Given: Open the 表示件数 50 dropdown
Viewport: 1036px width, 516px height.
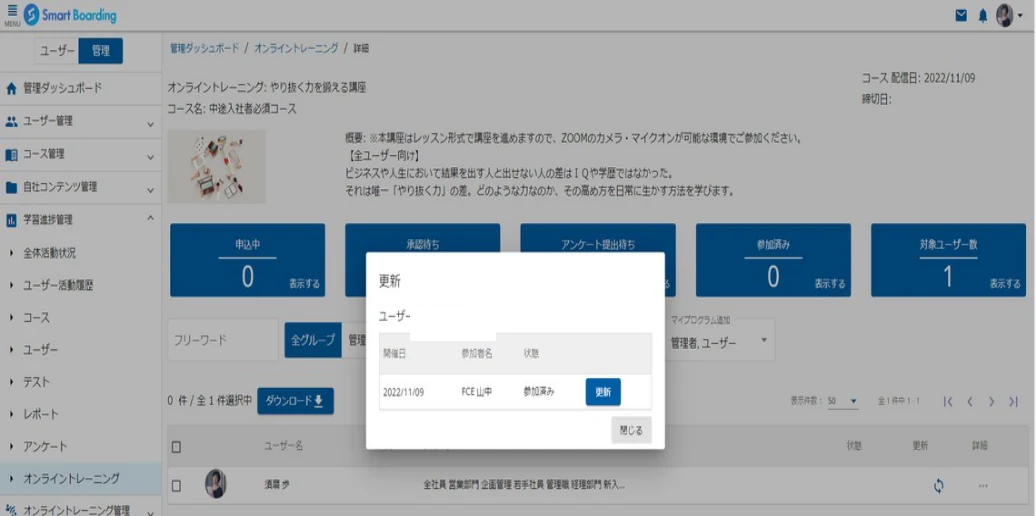Looking at the screenshot, I should 842,402.
